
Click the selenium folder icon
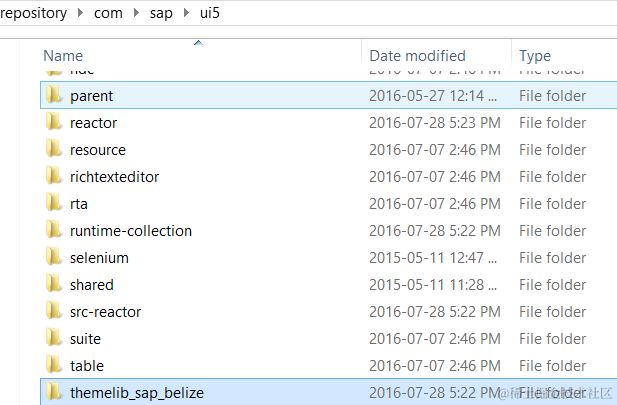coord(54,257)
